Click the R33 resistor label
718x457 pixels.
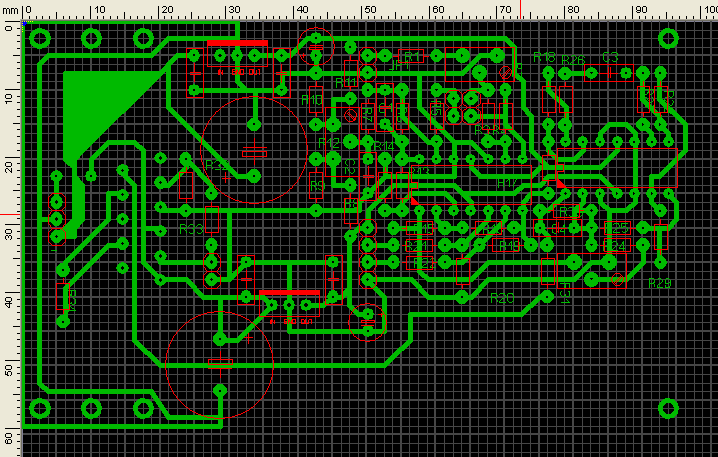click(191, 229)
